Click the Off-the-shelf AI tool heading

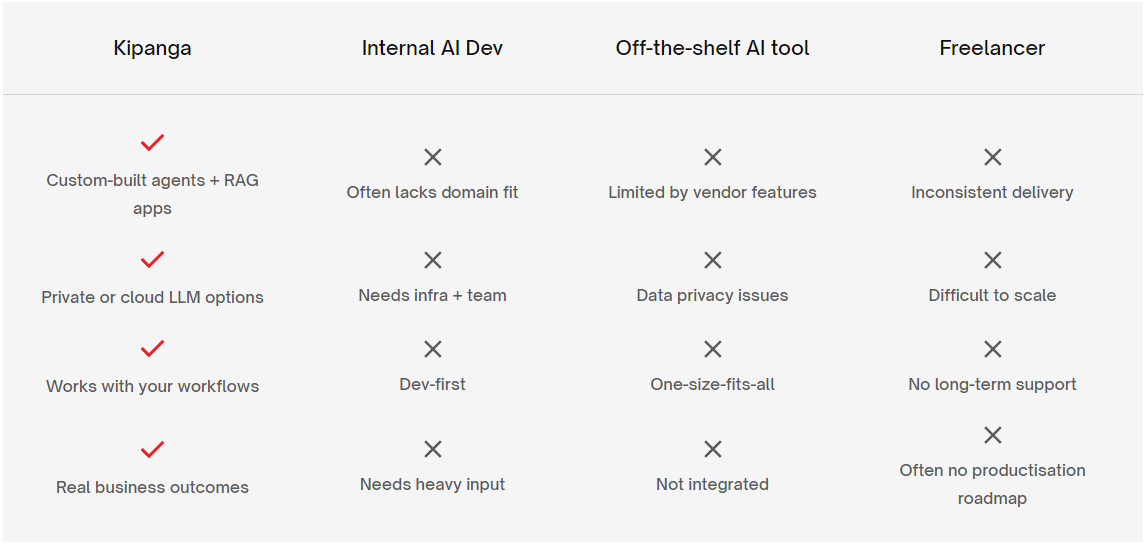(x=712, y=48)
